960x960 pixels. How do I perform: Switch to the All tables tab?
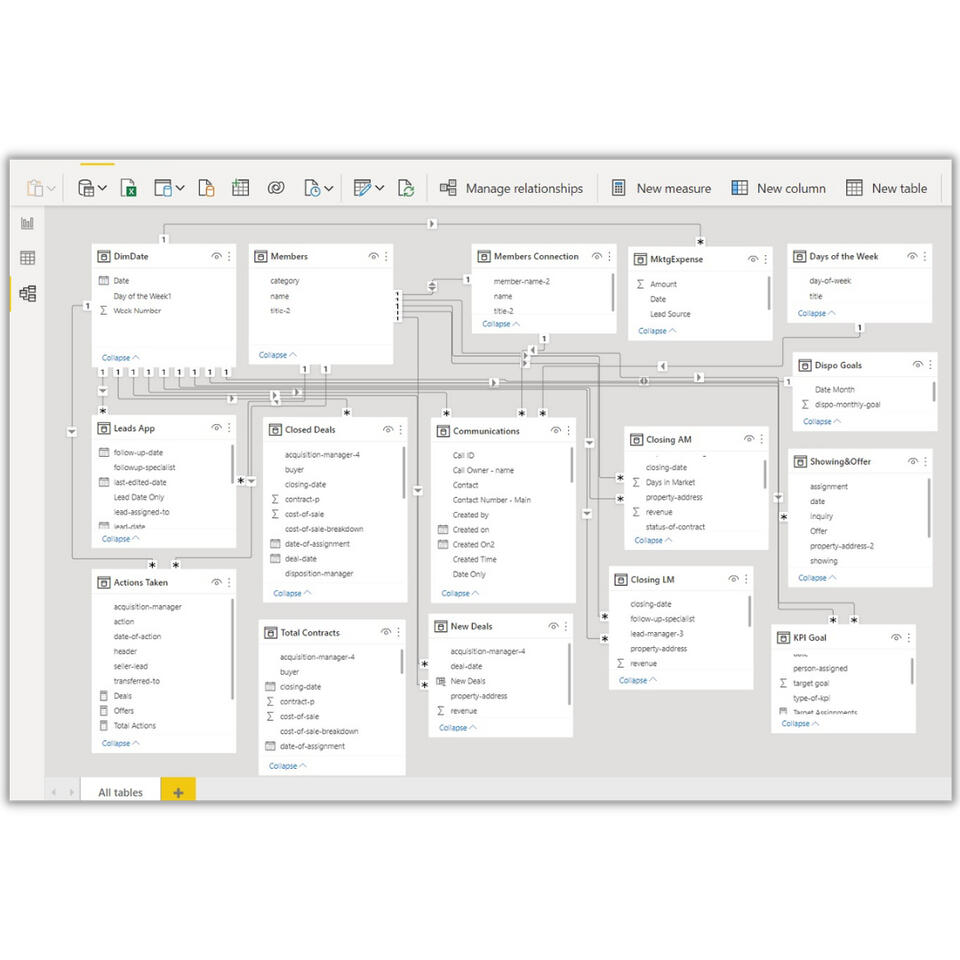click(x=119, y=792)
